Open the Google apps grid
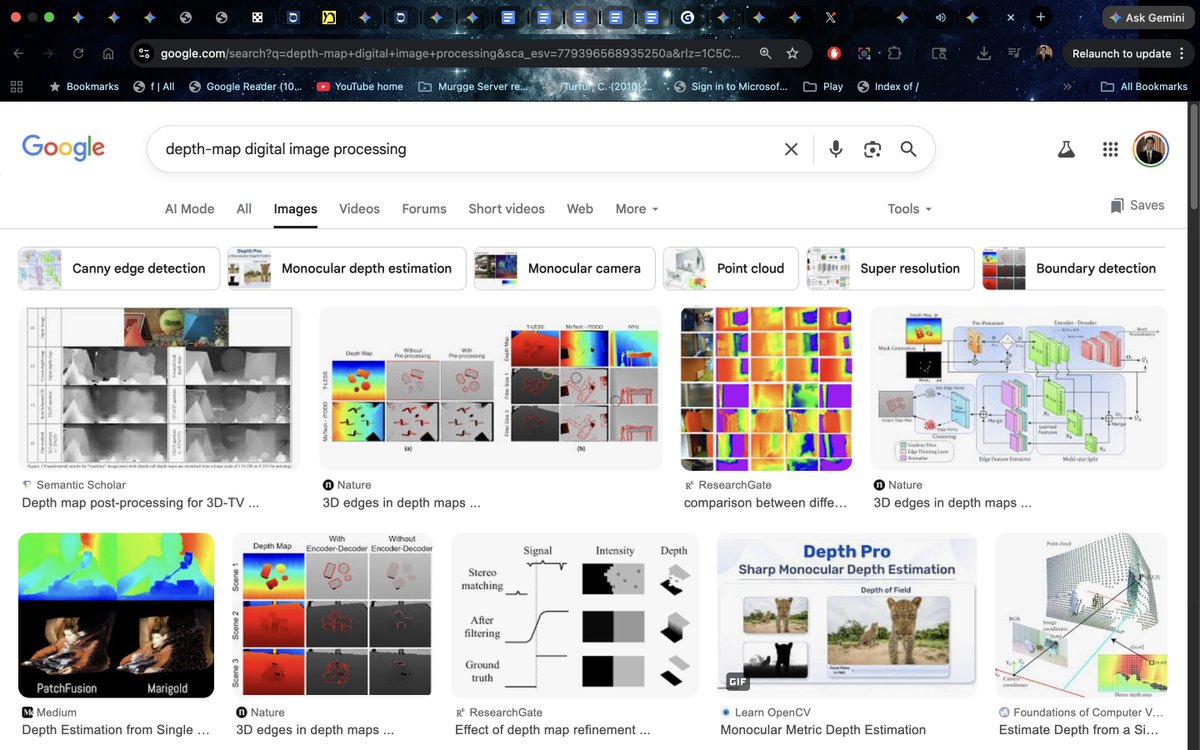The width and height of the screenshot is (1200, 750). [x=1110, y=149]
